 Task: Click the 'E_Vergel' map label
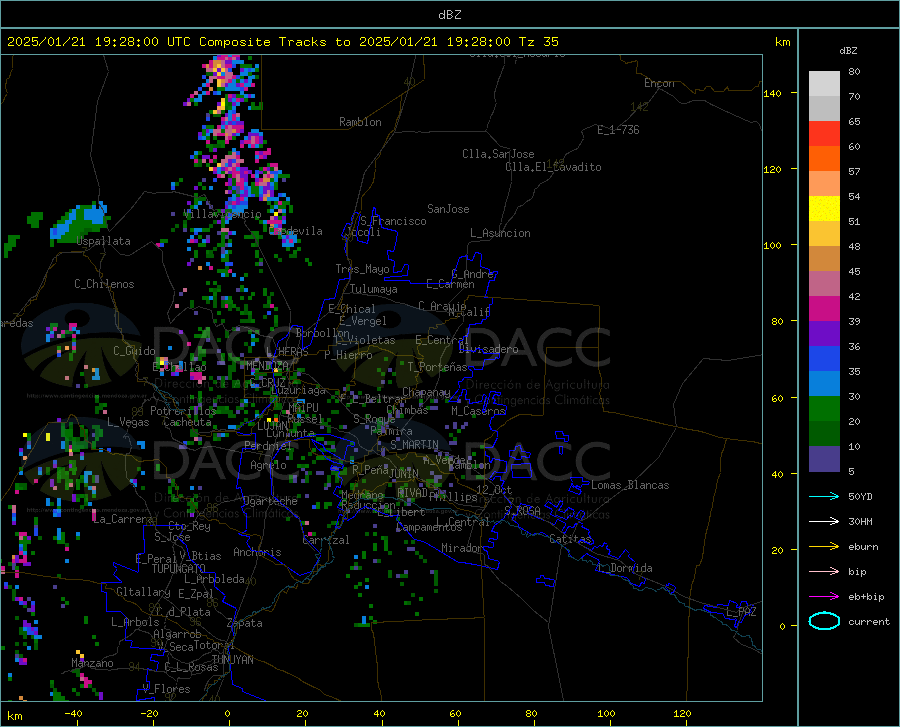(363, 321)
